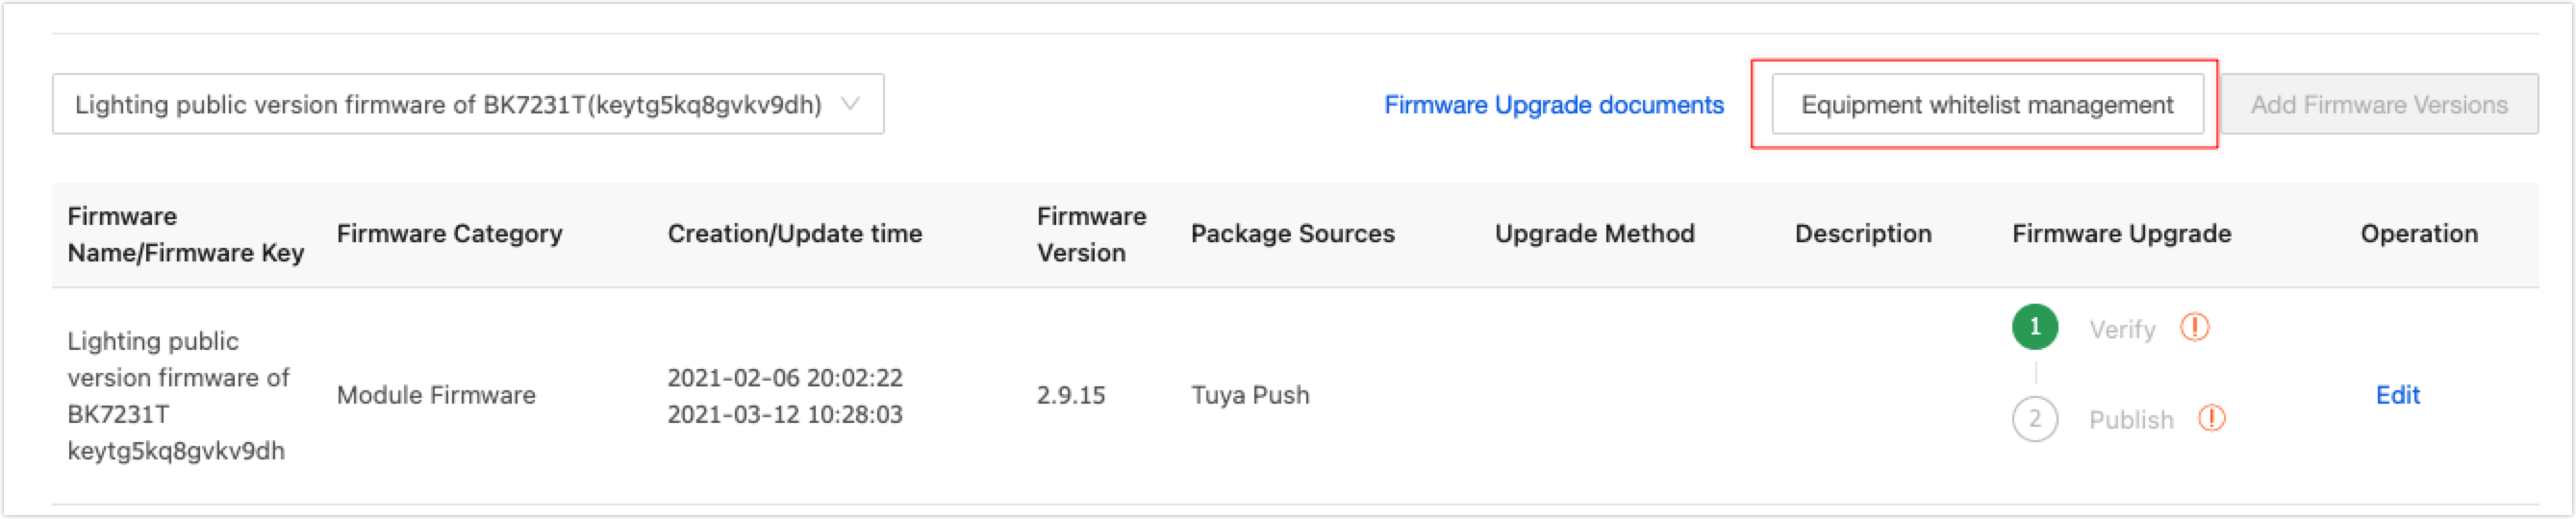The image size is (2576, 519).
Task: Click the warning icon next to Publish
Action: [x=2212, y=418]
